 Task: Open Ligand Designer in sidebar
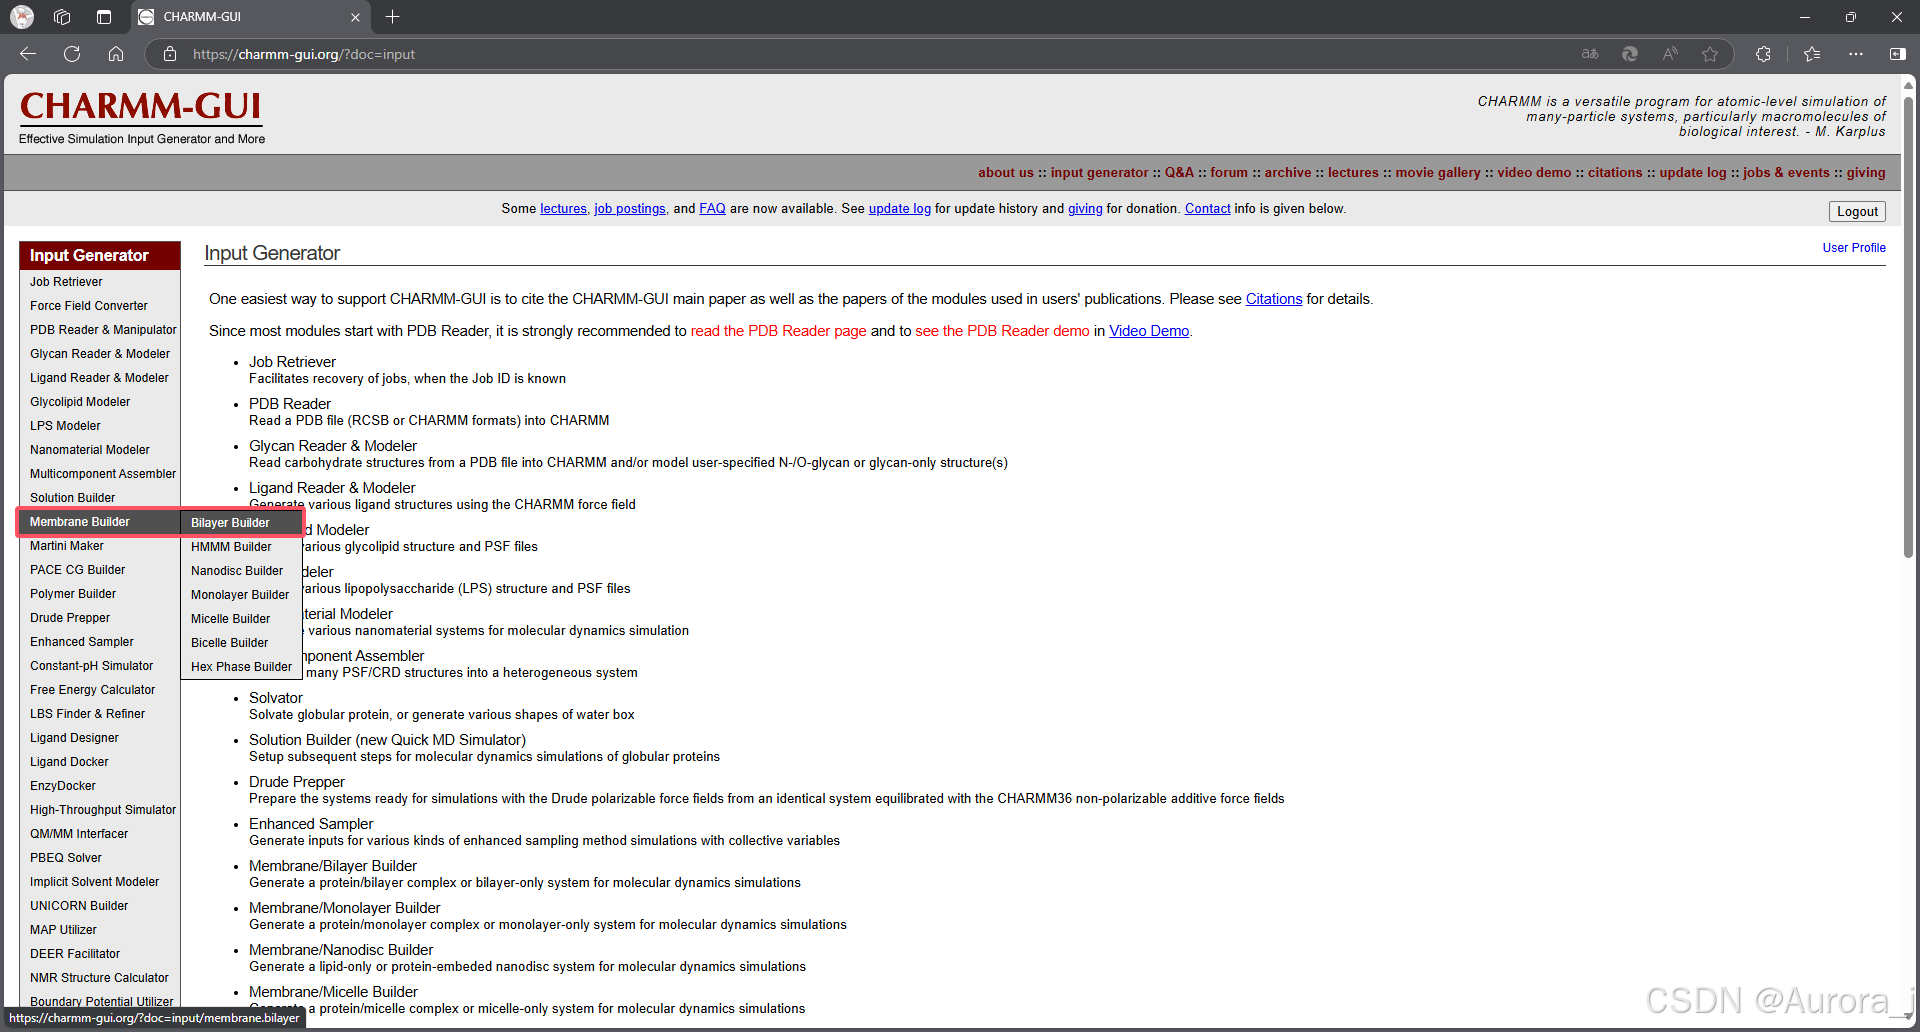pyautogui.click(x=100, y=738)
